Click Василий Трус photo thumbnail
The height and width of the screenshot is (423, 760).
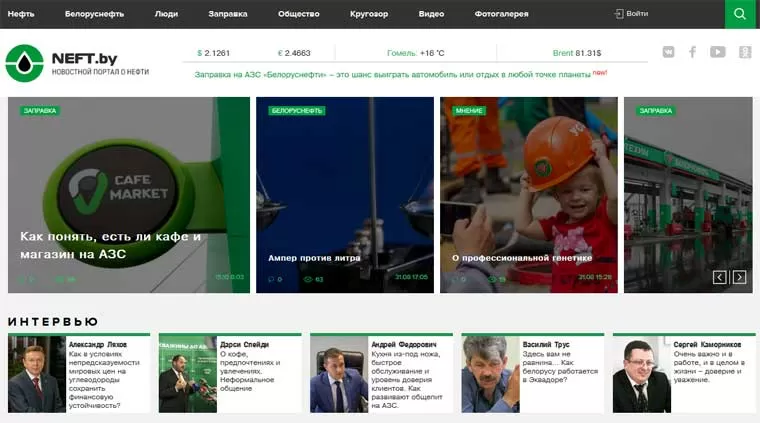[491, 374]
